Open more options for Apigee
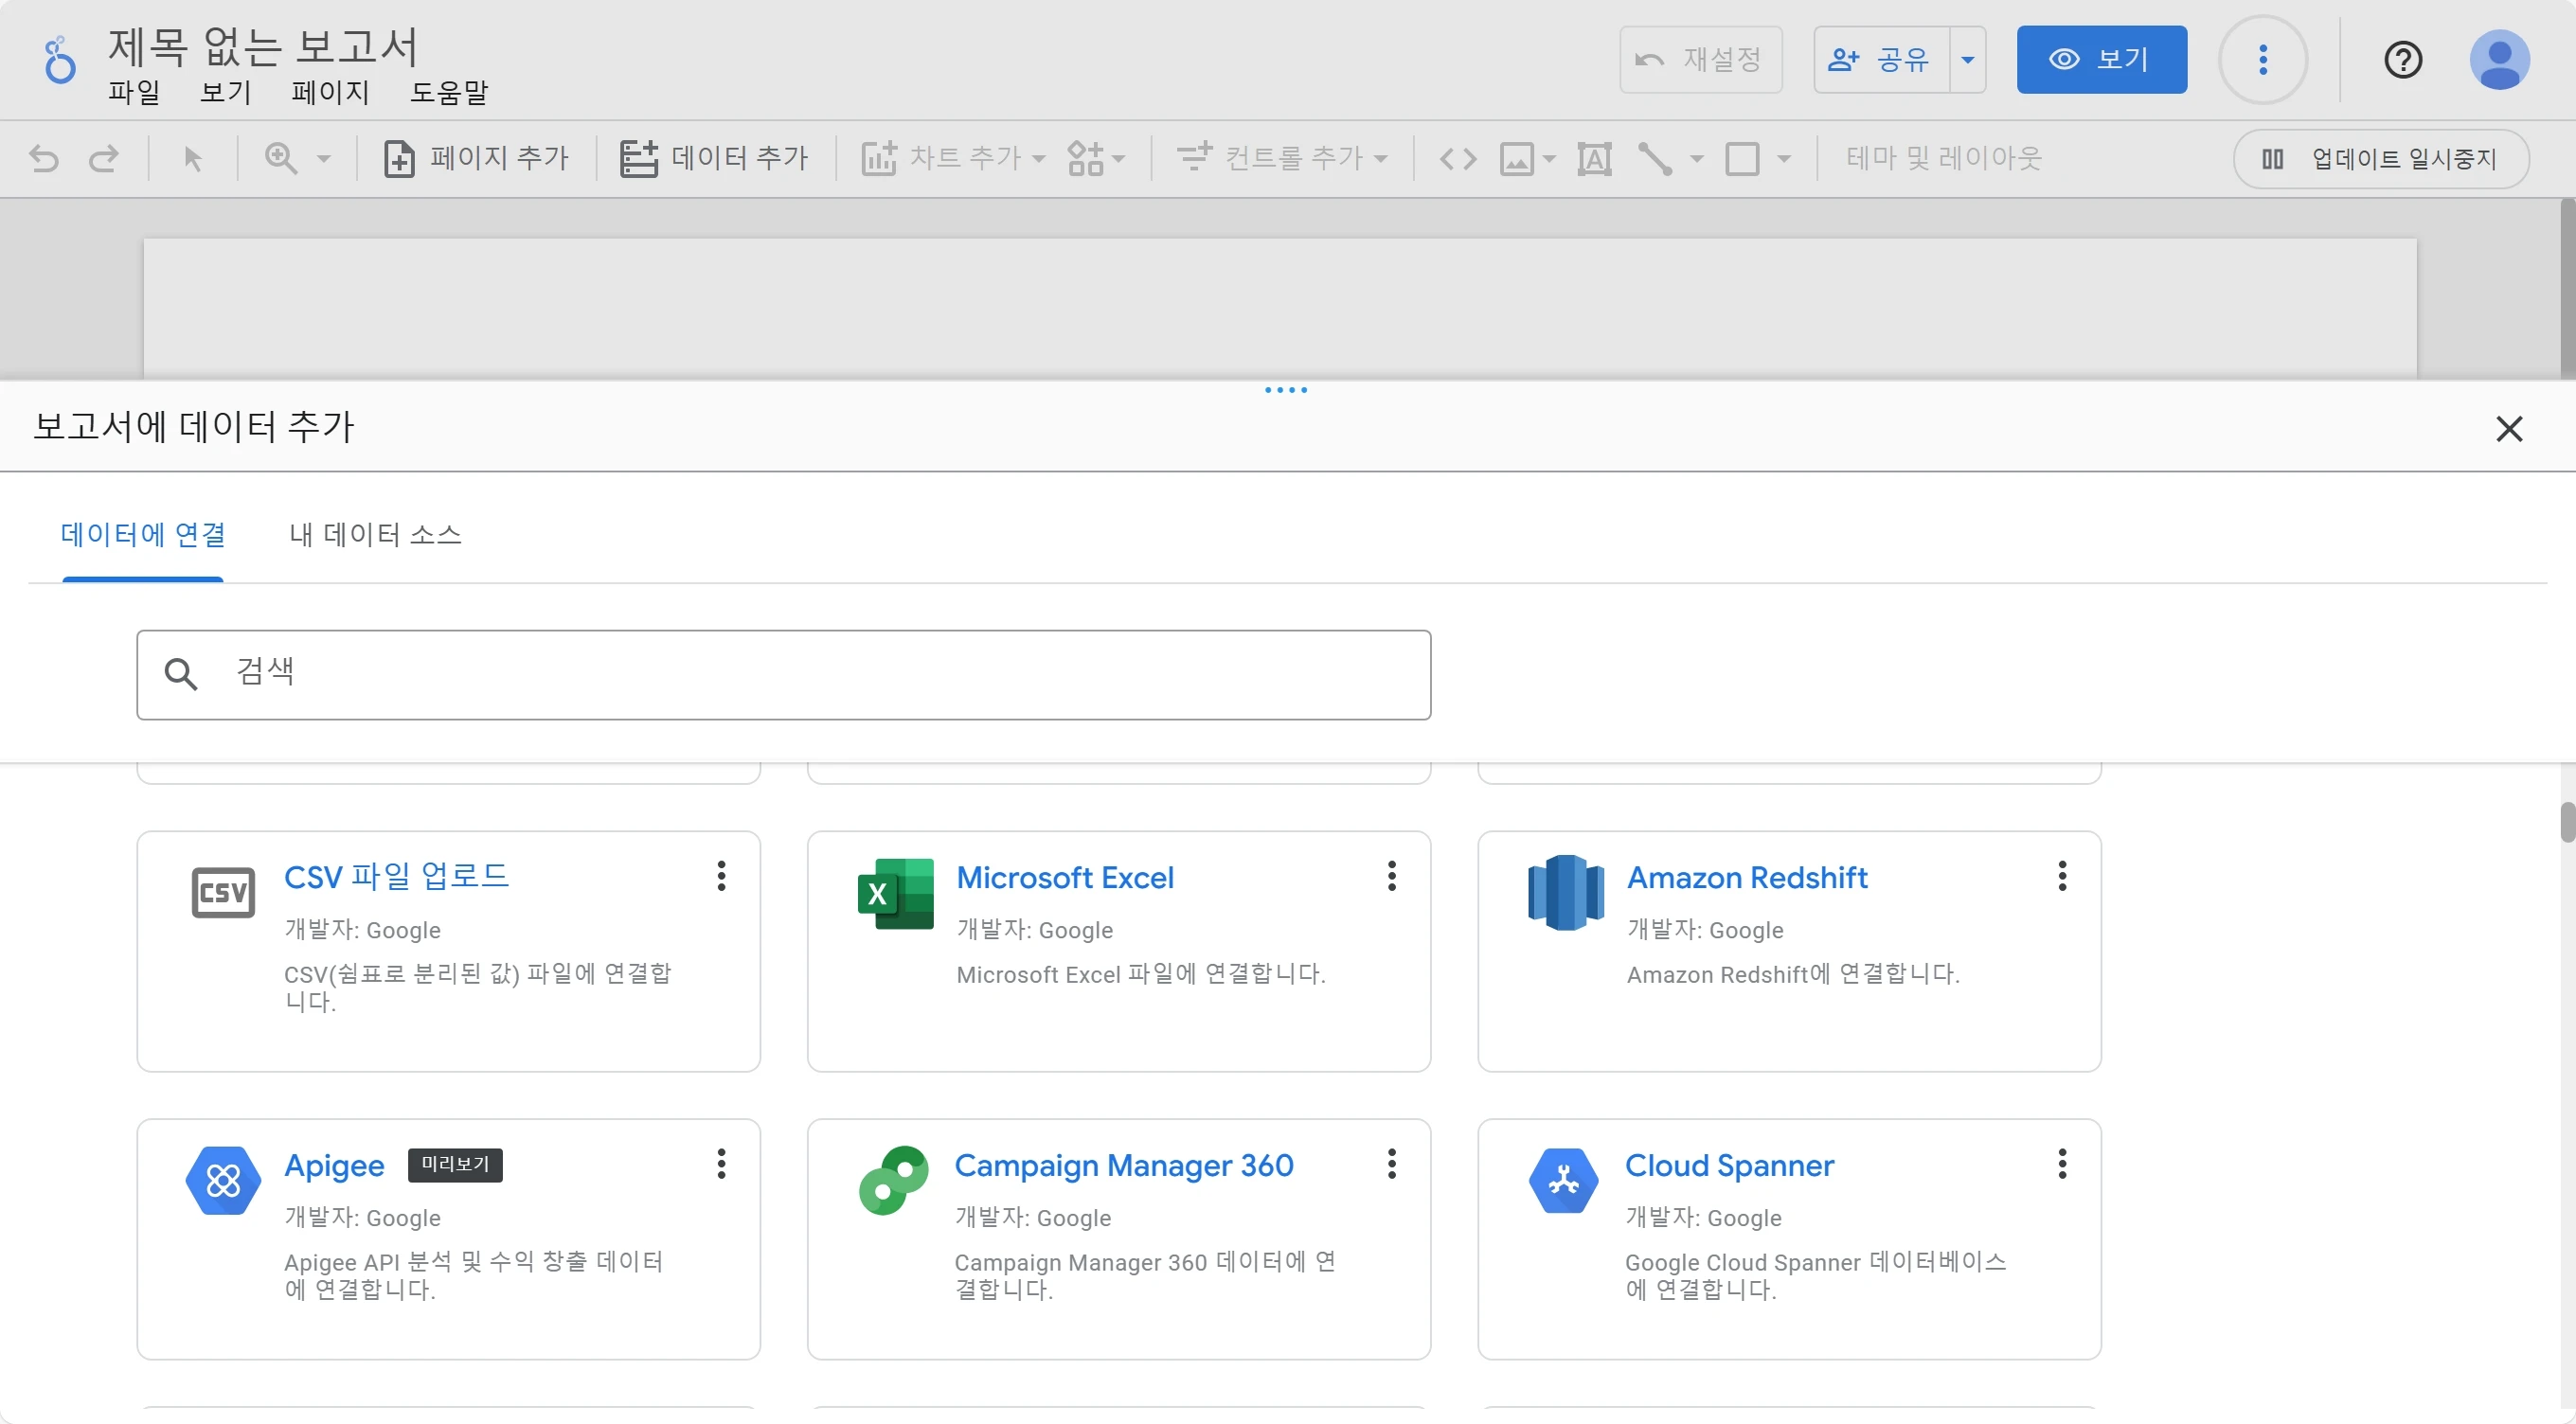This screenshot has height=1424, width=2576. [x=720, y=1164]
